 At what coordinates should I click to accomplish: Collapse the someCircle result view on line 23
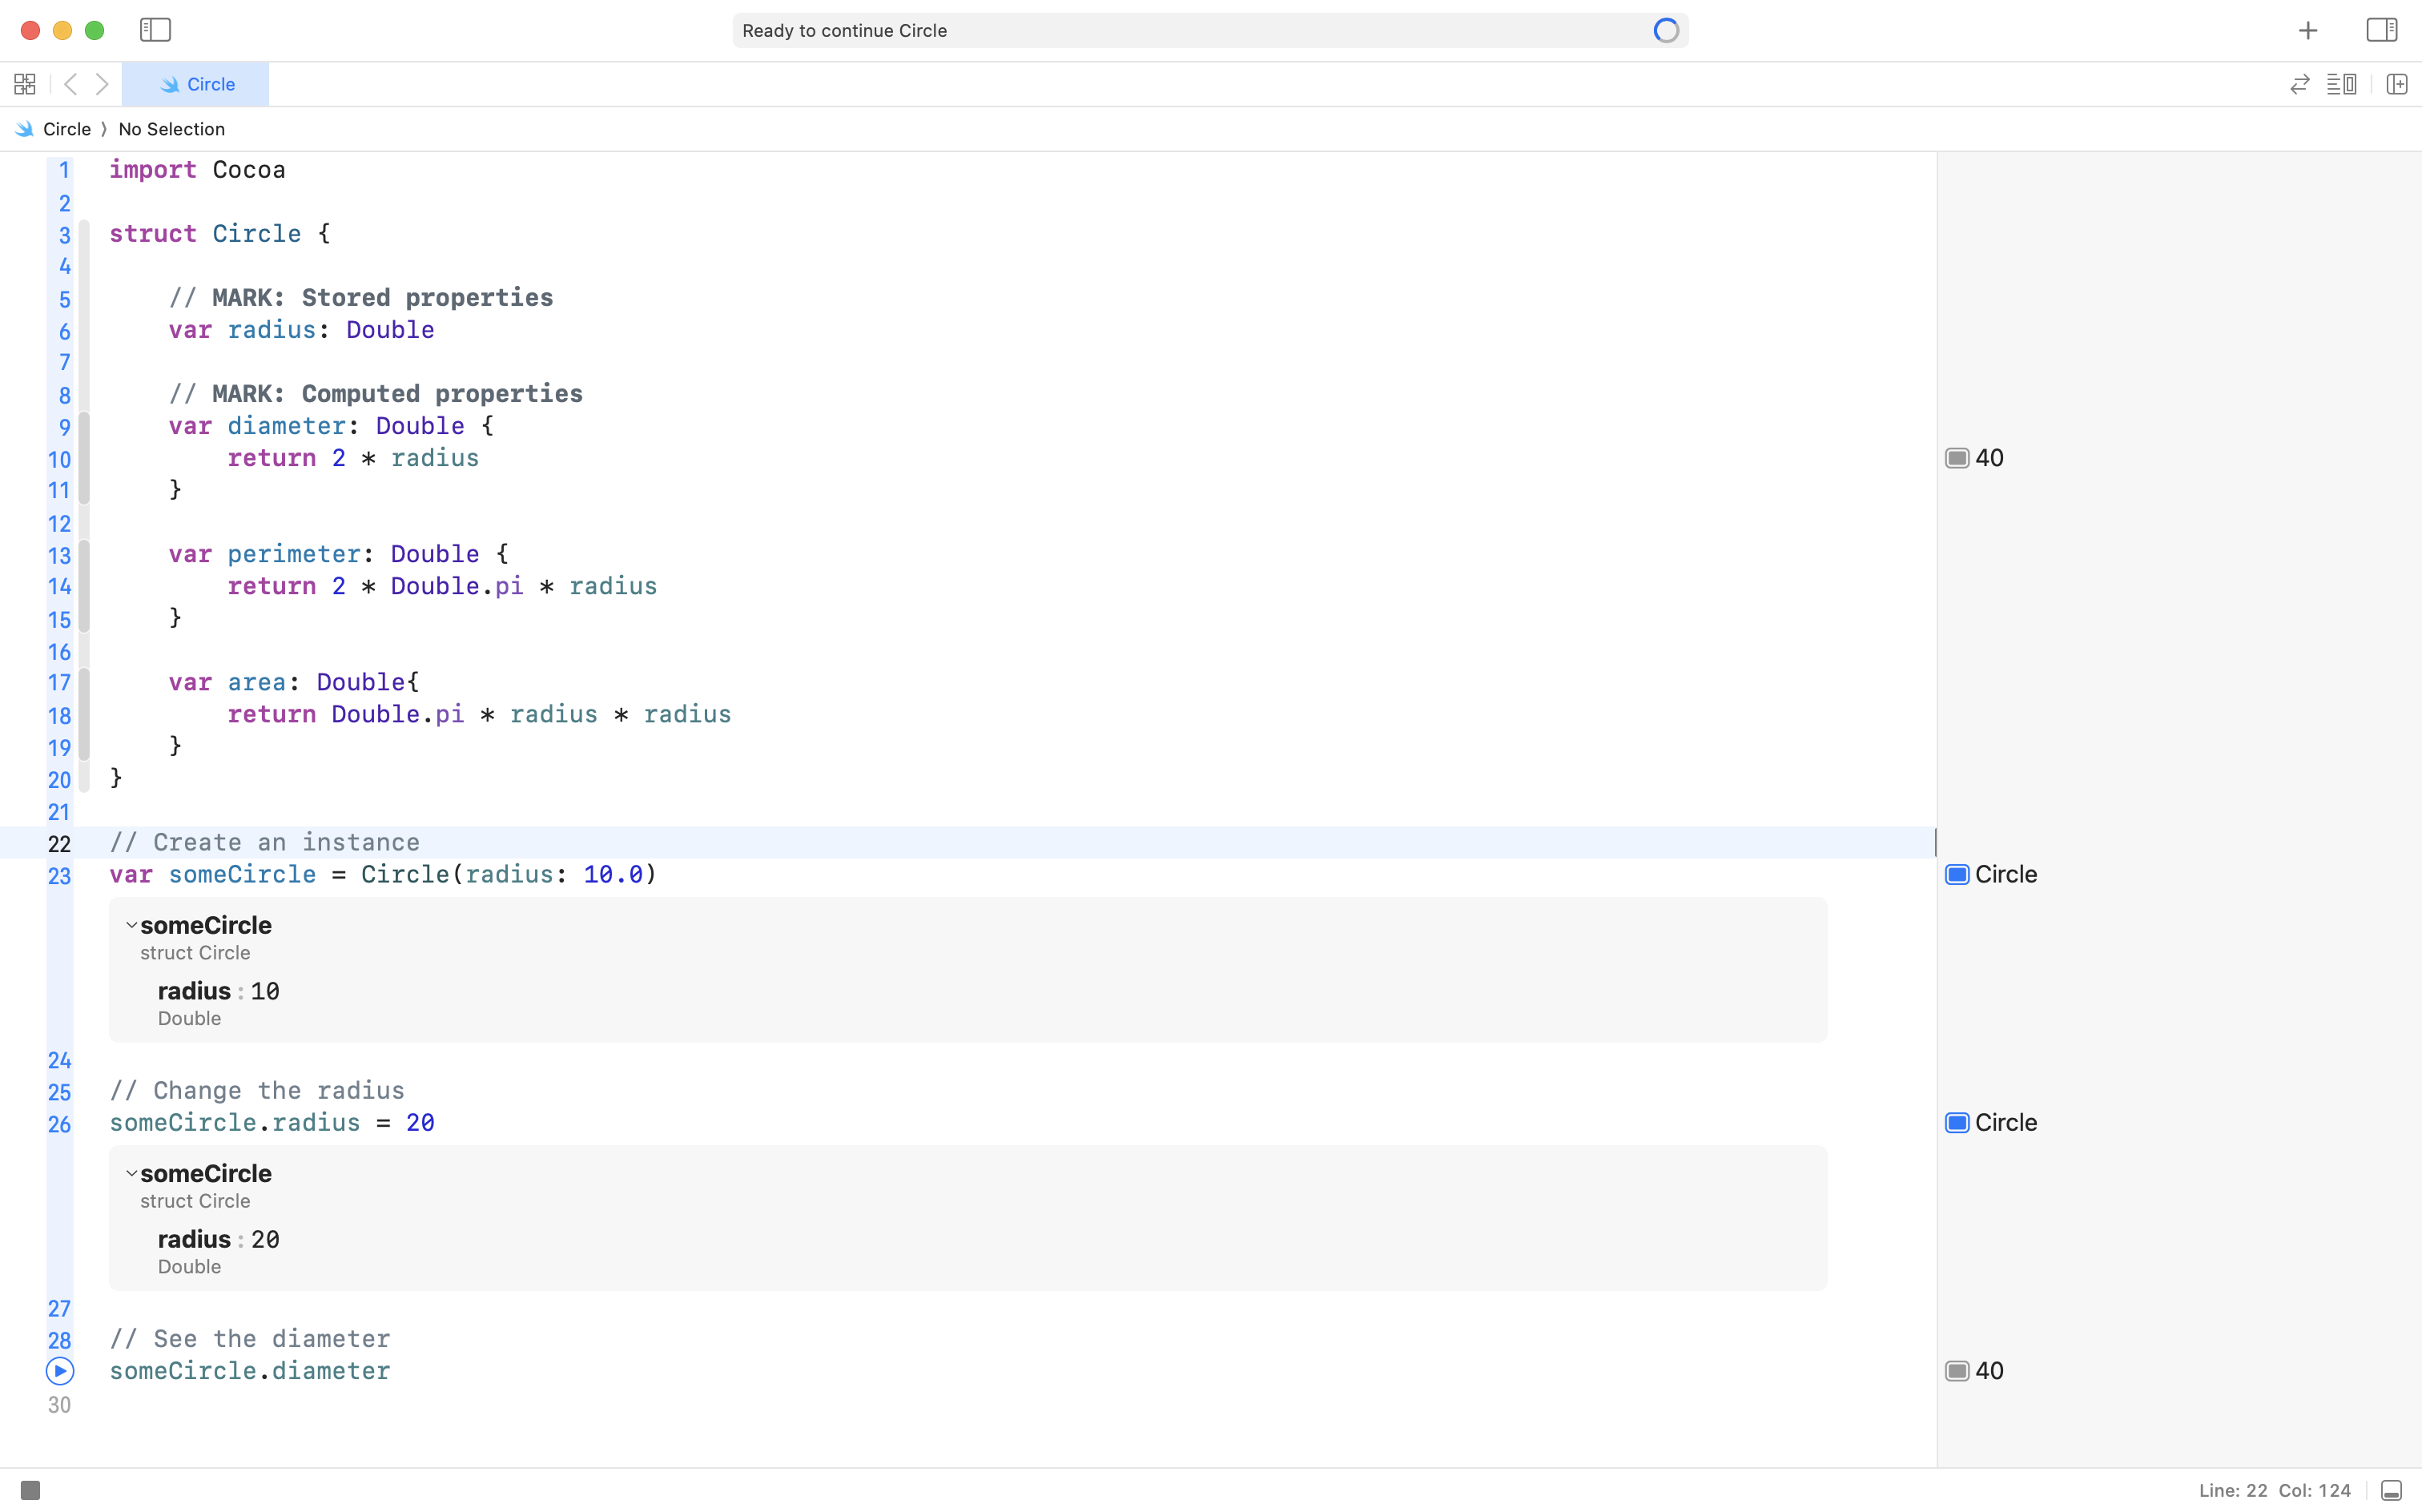[131, 924]
